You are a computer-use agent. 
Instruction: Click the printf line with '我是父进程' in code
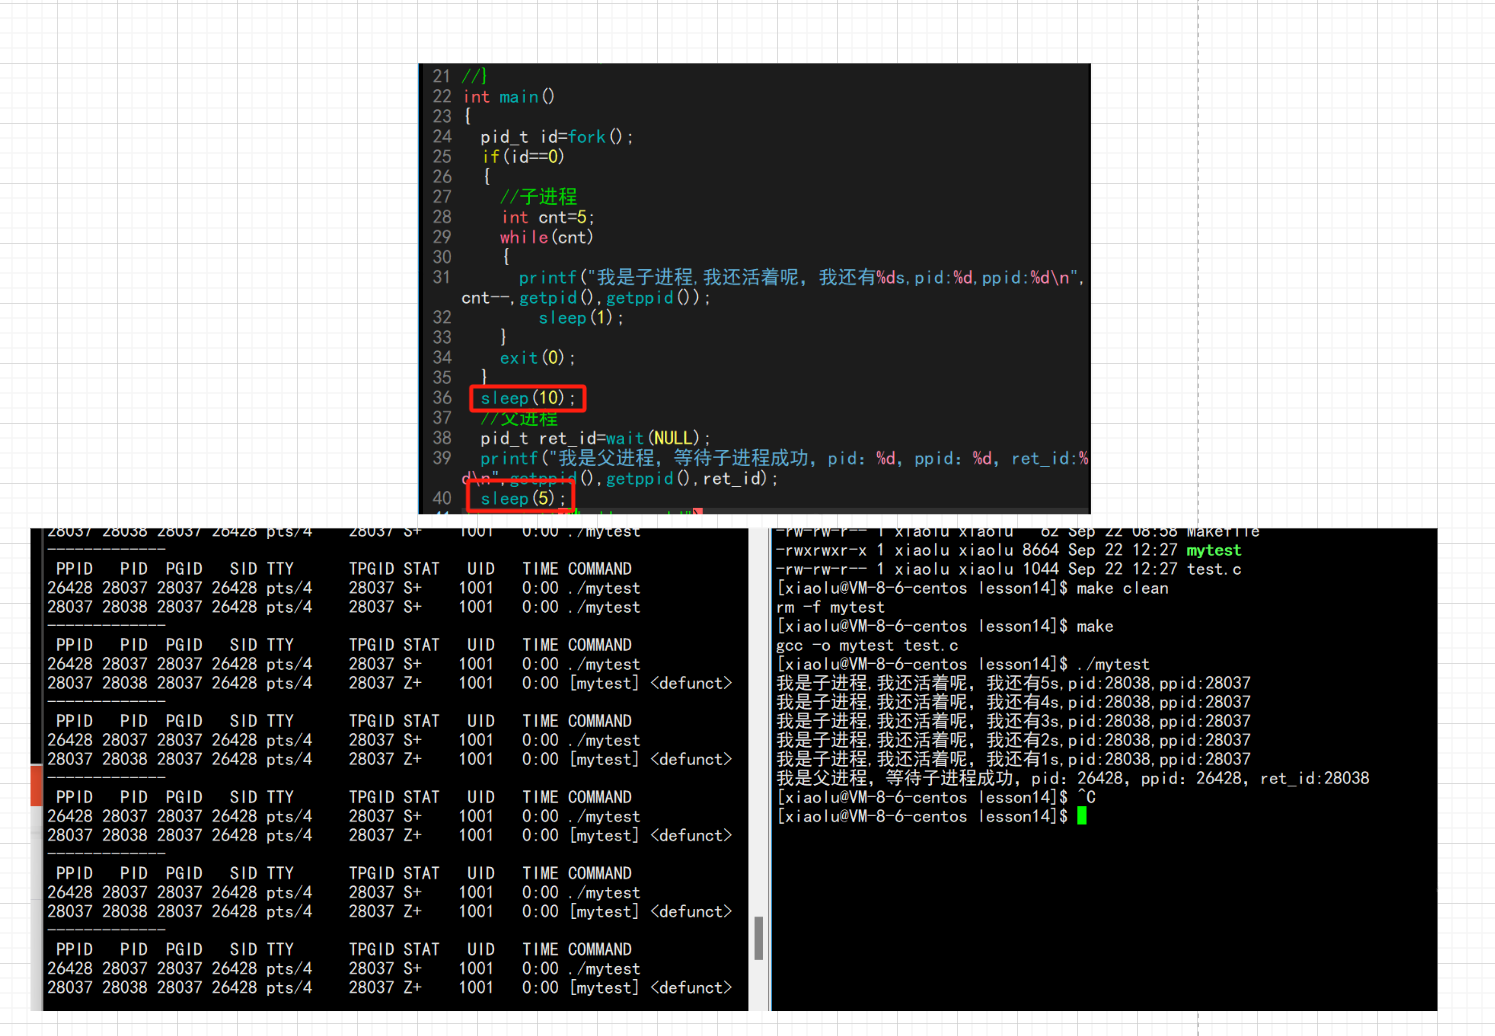click(x=784, y=458)
